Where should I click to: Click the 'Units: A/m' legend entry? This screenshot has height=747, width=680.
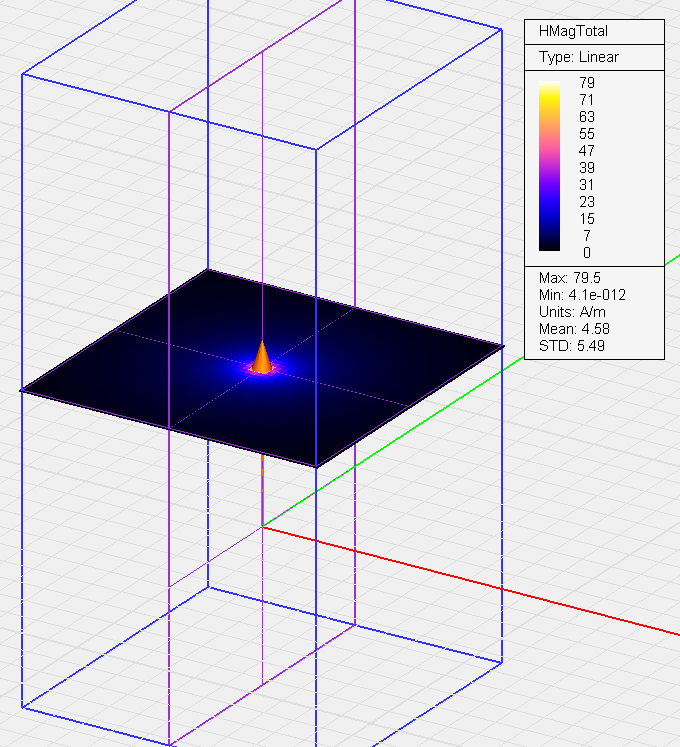point(572,312)
